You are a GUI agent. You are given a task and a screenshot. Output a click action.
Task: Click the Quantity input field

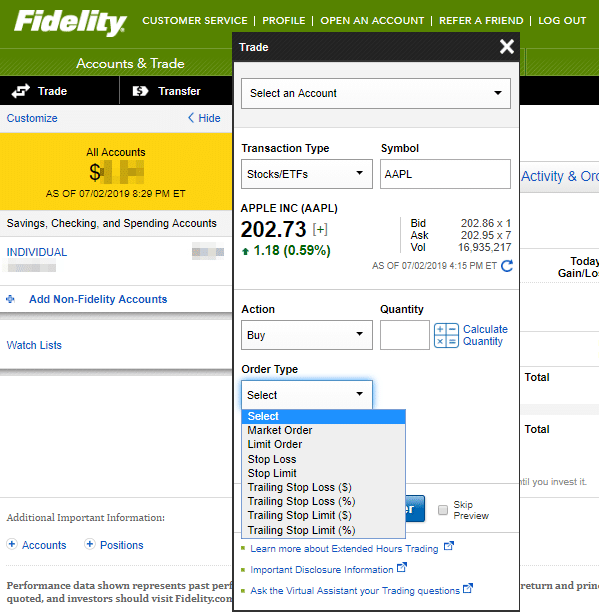405,335
